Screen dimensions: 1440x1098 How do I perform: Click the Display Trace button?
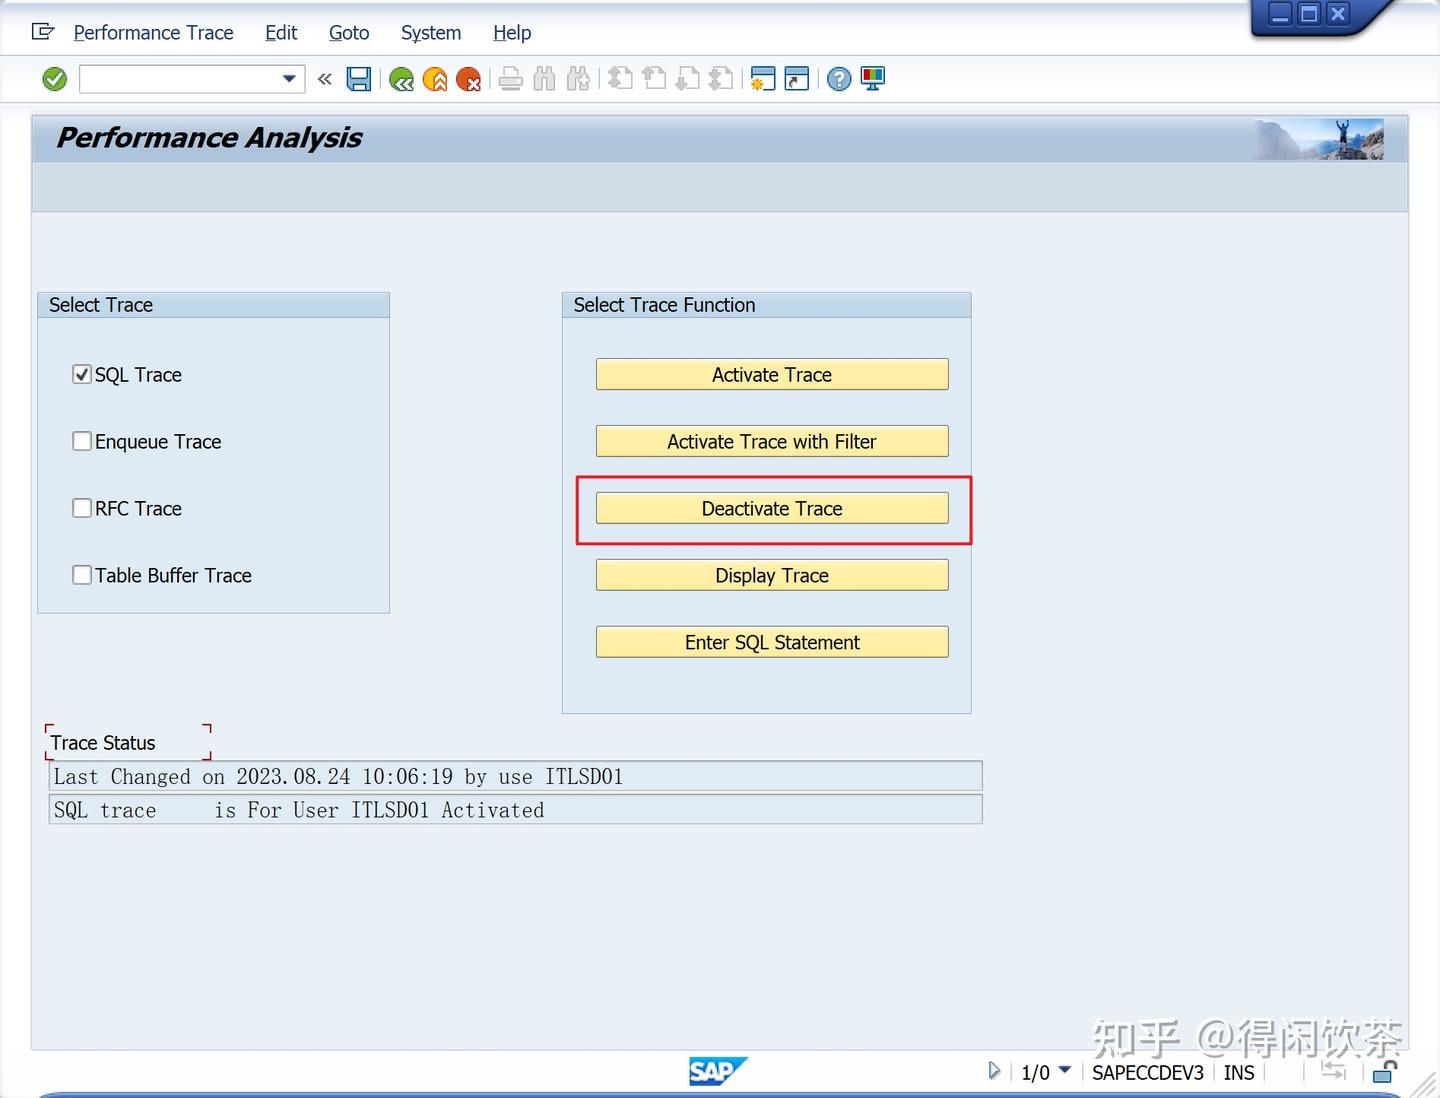772,575
